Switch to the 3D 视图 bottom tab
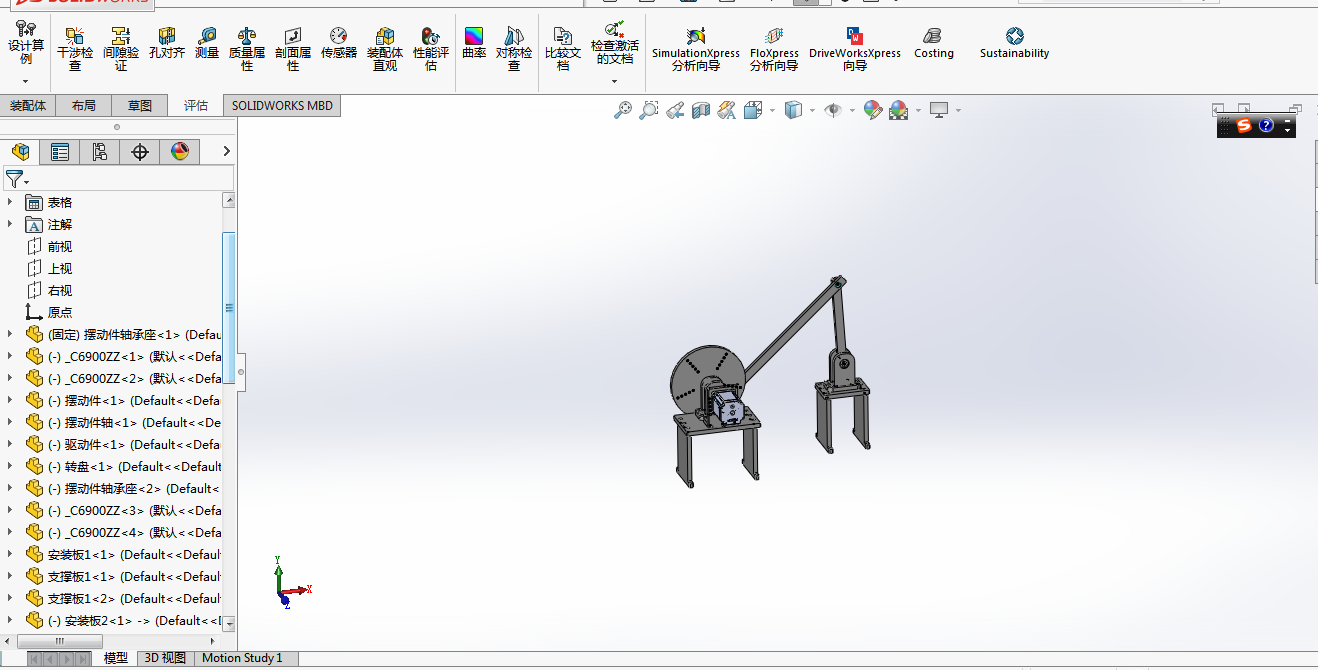 [165, 658]
